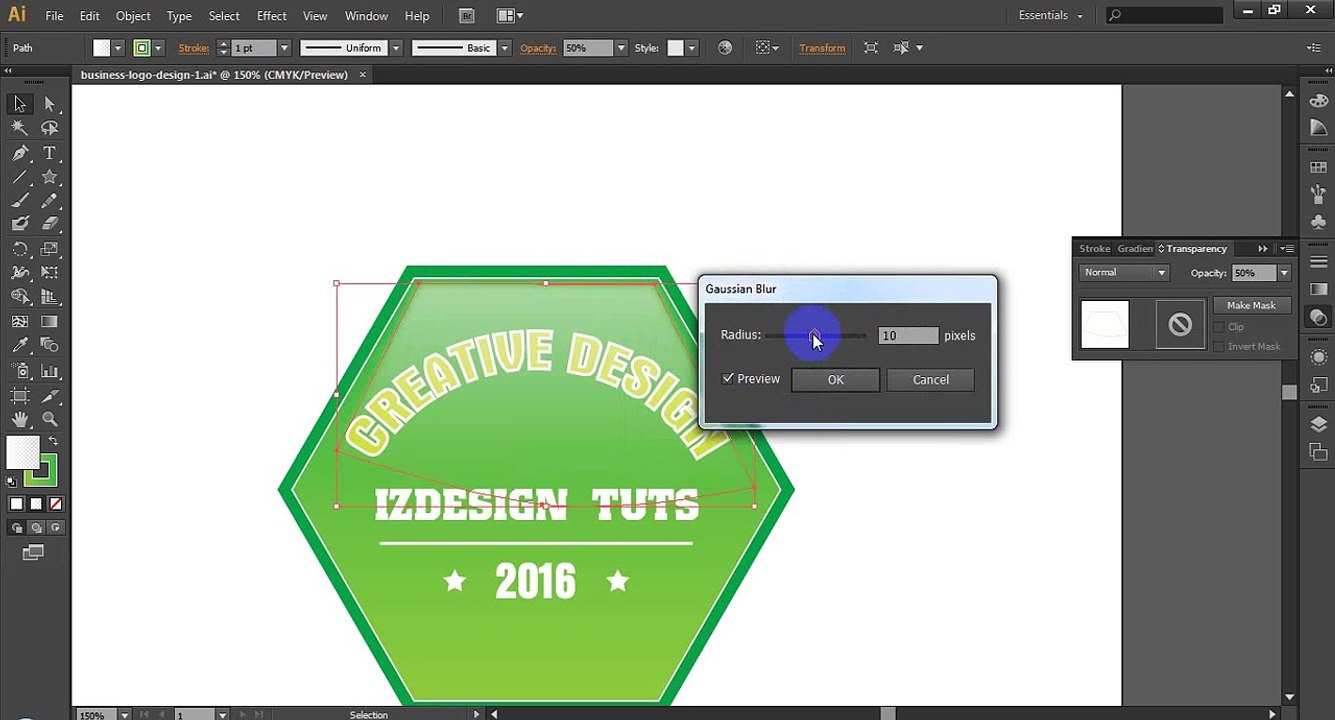Open the Style dropdown arrow

690,48
